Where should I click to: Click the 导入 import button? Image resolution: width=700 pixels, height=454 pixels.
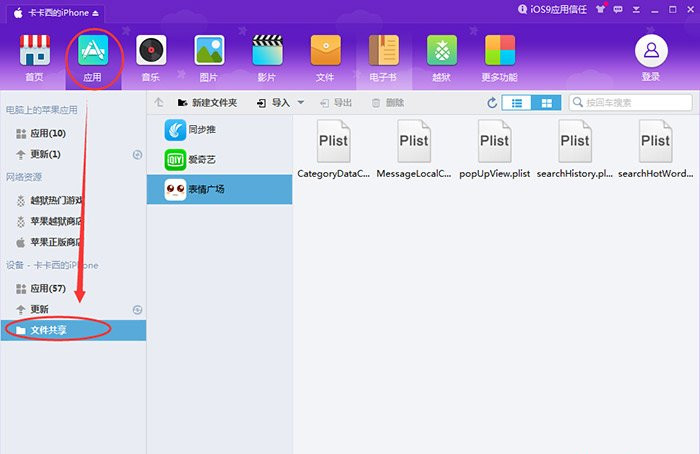click(x=273, y=103)
